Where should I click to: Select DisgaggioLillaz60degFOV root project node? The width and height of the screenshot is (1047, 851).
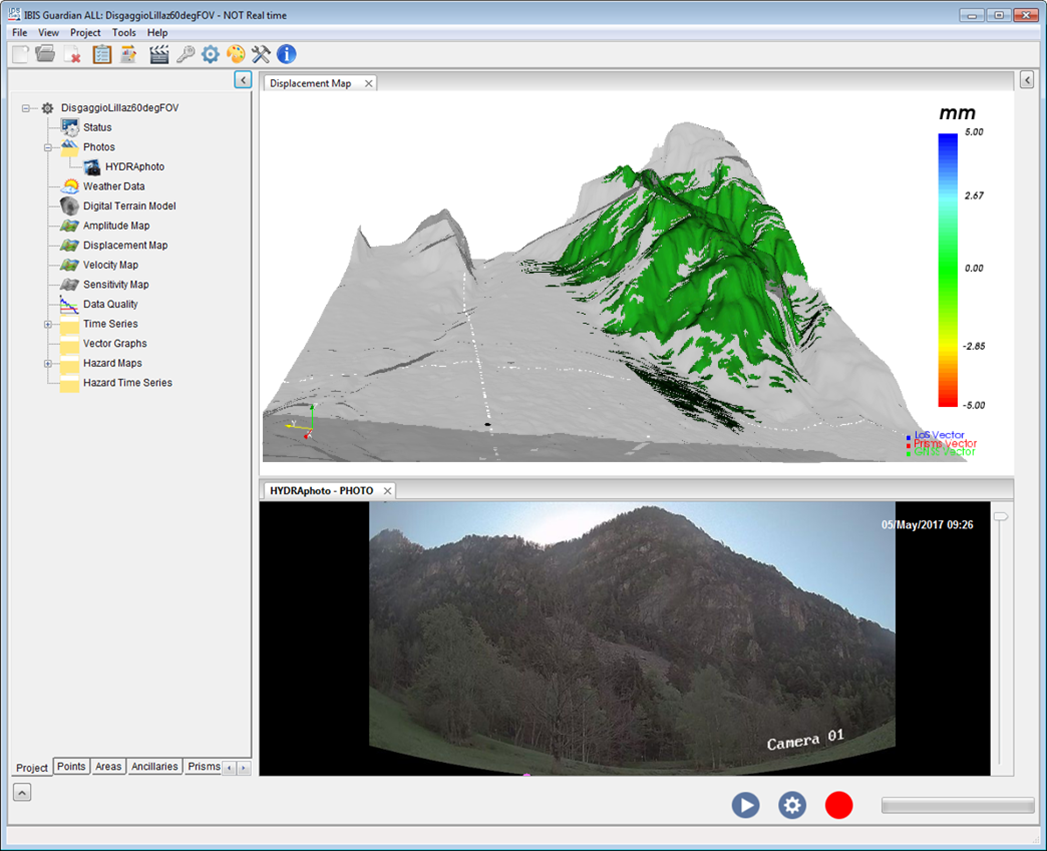coord(120,108)
